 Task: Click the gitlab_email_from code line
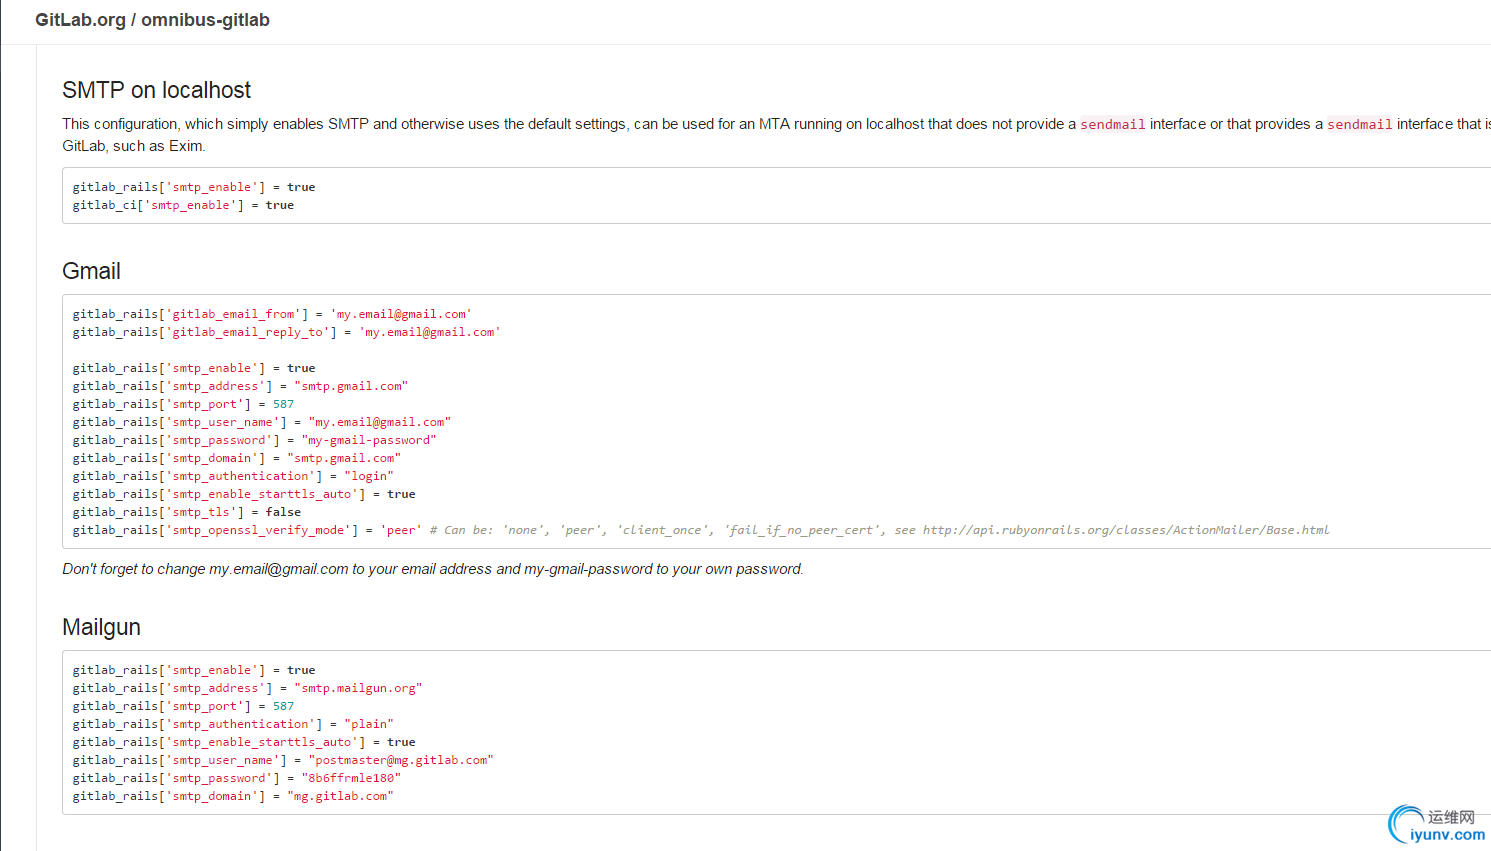pyautogui.click(x=271, y=314)
